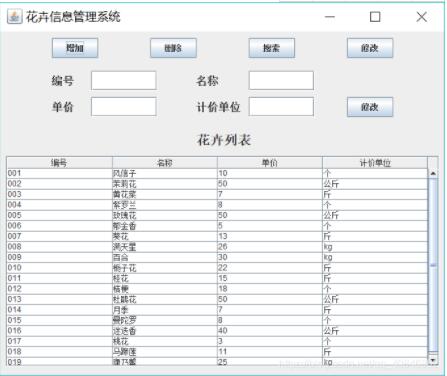Click the 单价 column header
Image resolution: width=447 pixels, height=376 pixels.
270,163
